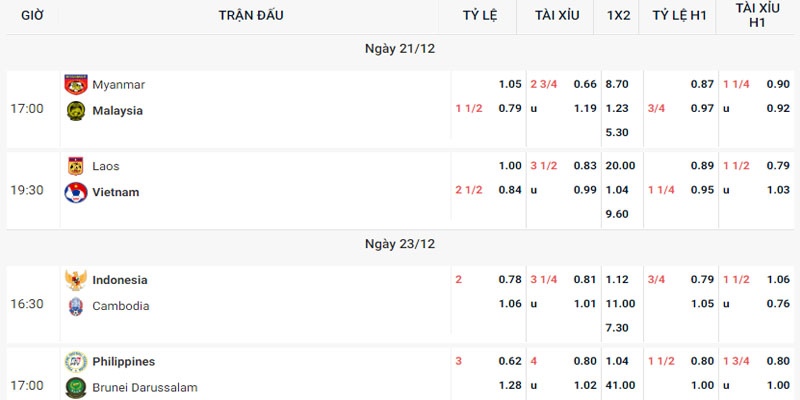Screen dimensions: 800x400
Task: Click the Malaysia team crest icon
Action: (x=75, y=111)
